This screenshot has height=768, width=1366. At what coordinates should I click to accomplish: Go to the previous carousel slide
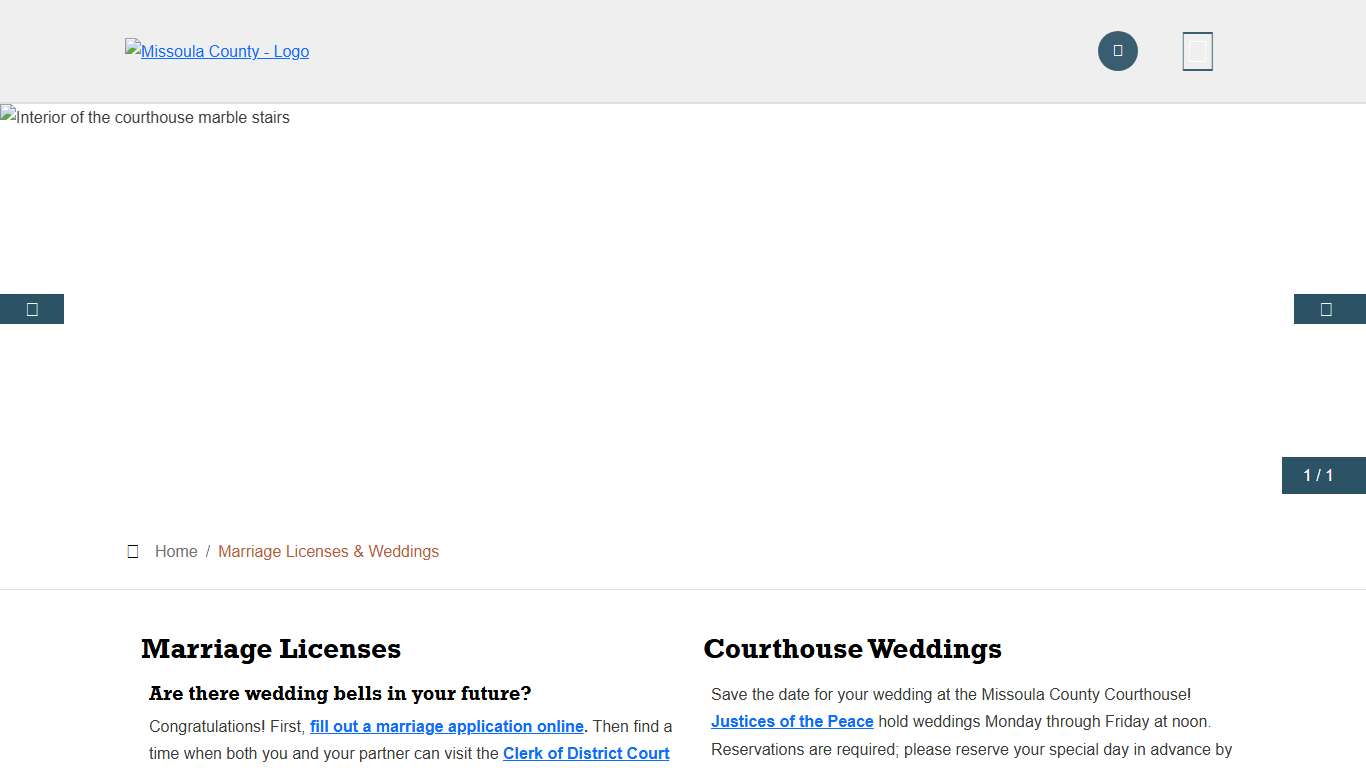[31, 308]
